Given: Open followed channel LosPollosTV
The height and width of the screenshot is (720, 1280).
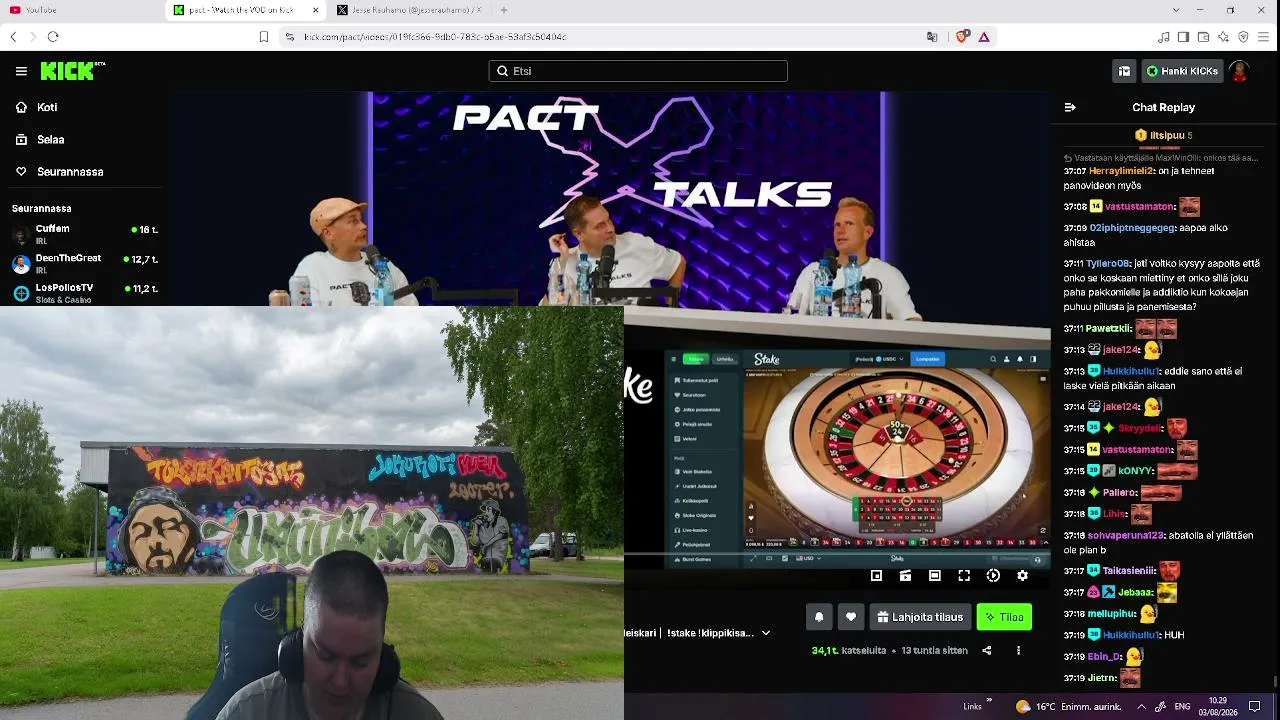Looking at the screenshot, I should [x=84, y=292].
